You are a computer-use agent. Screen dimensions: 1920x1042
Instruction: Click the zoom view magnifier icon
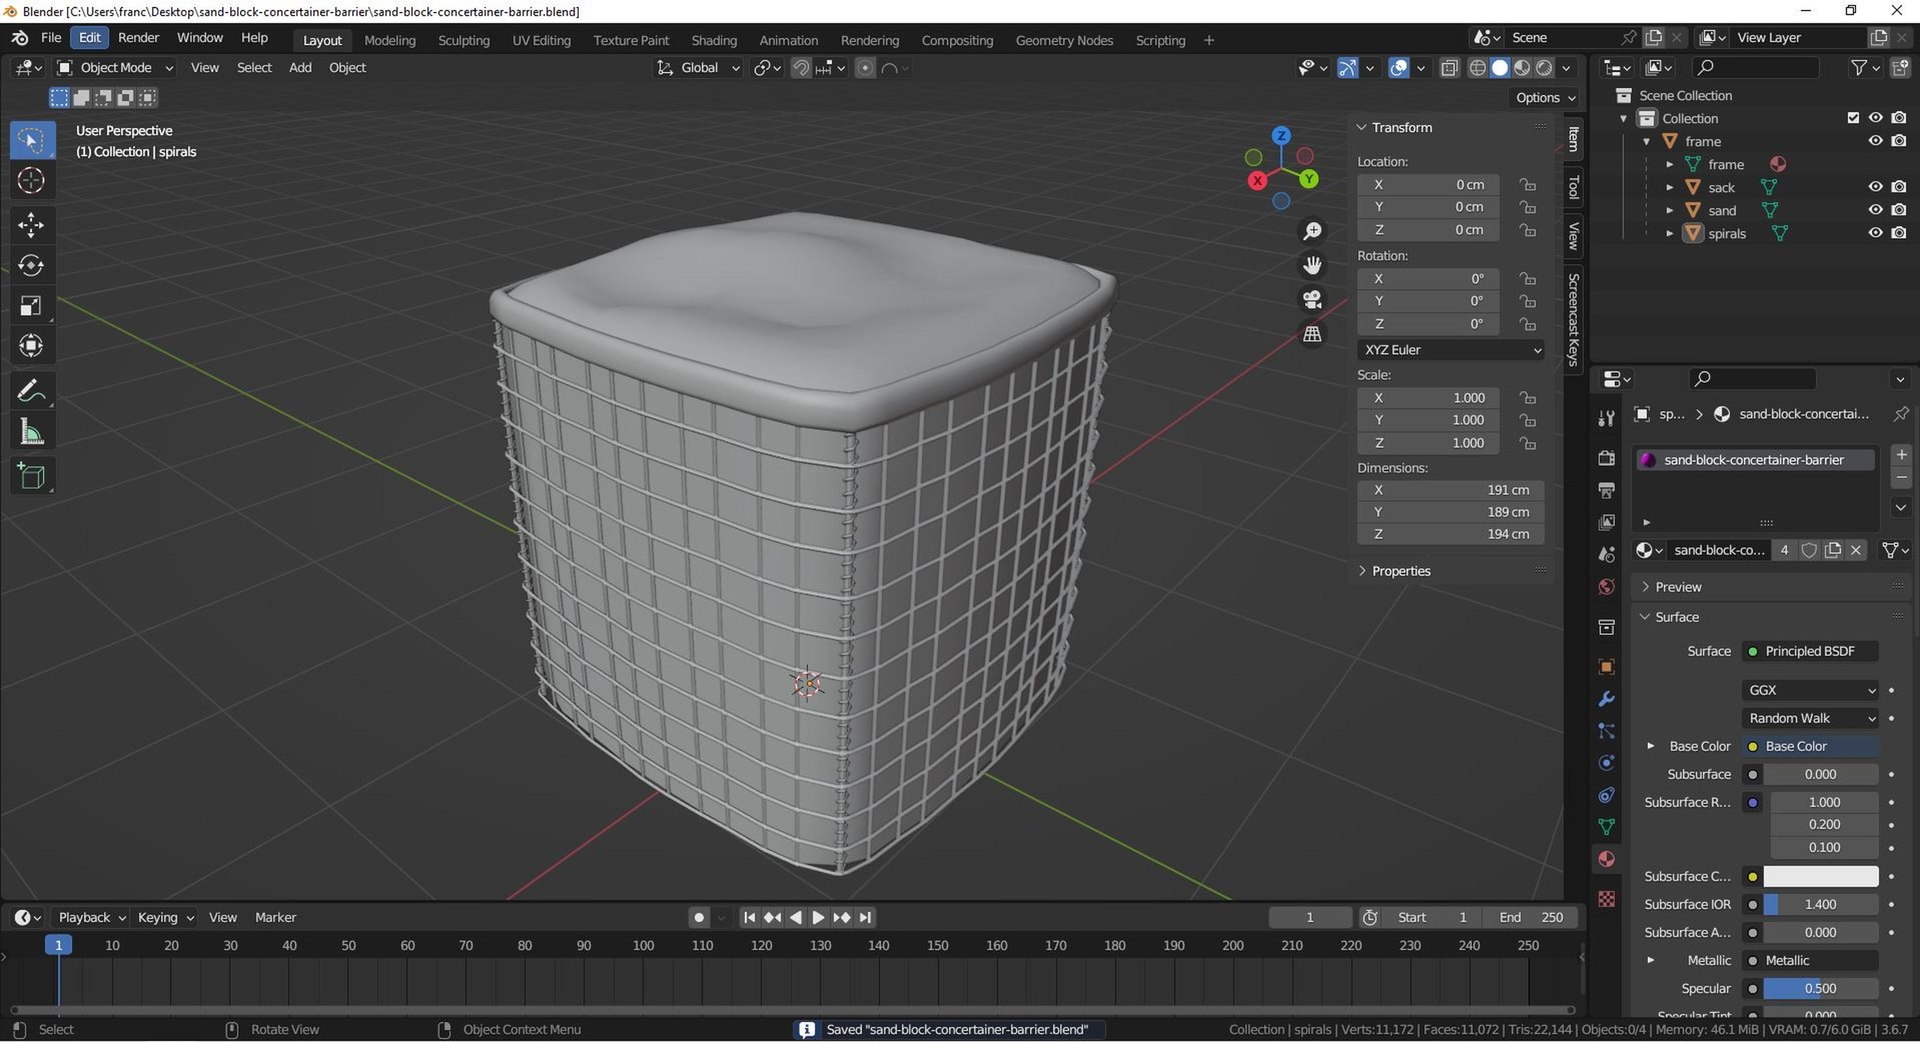point(1312,232)
